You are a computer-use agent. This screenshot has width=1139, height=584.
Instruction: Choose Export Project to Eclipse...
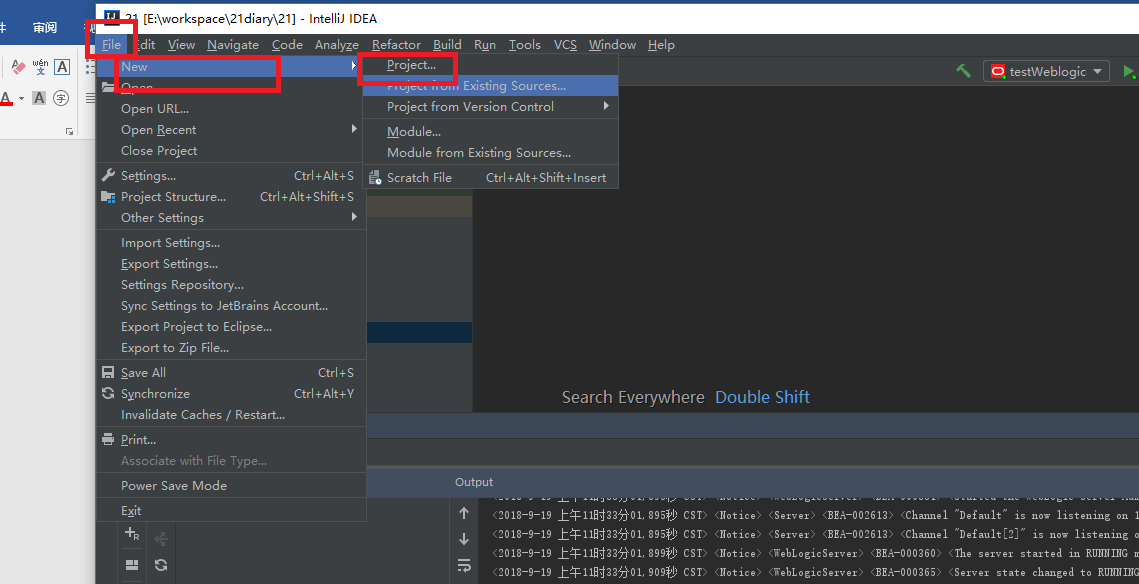click(231, 327)
